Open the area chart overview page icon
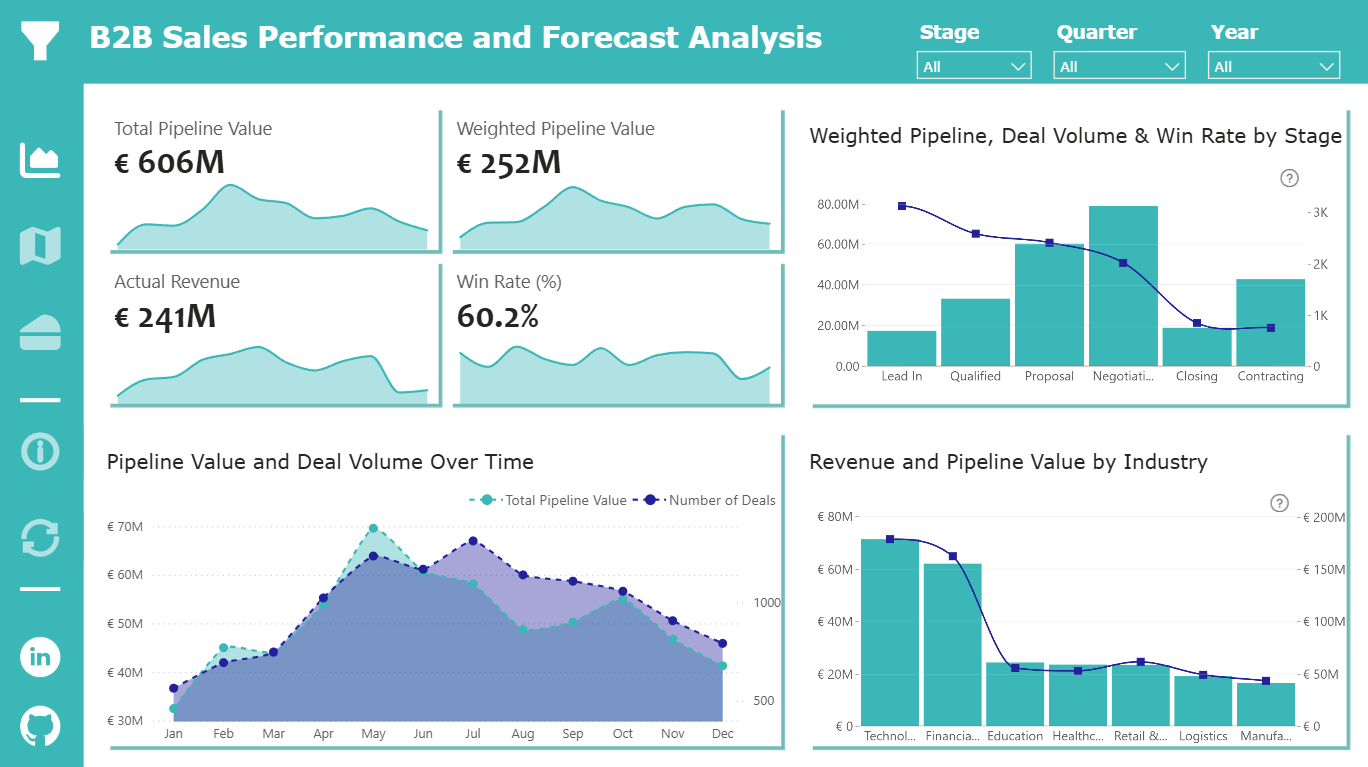This screenshot has height=767, width=1368. (x=41, y=160)
